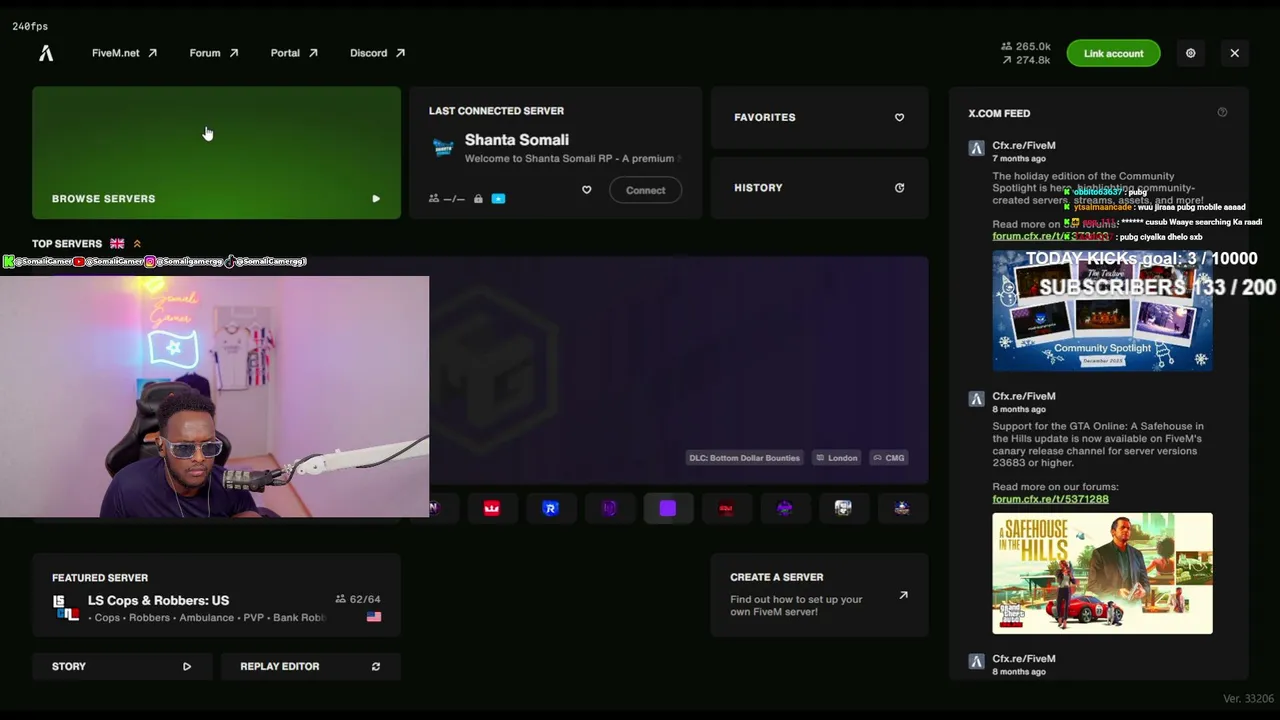Open the Create a Server card
The height and width of the screenshot is (720, 1280).
[819, 596]
